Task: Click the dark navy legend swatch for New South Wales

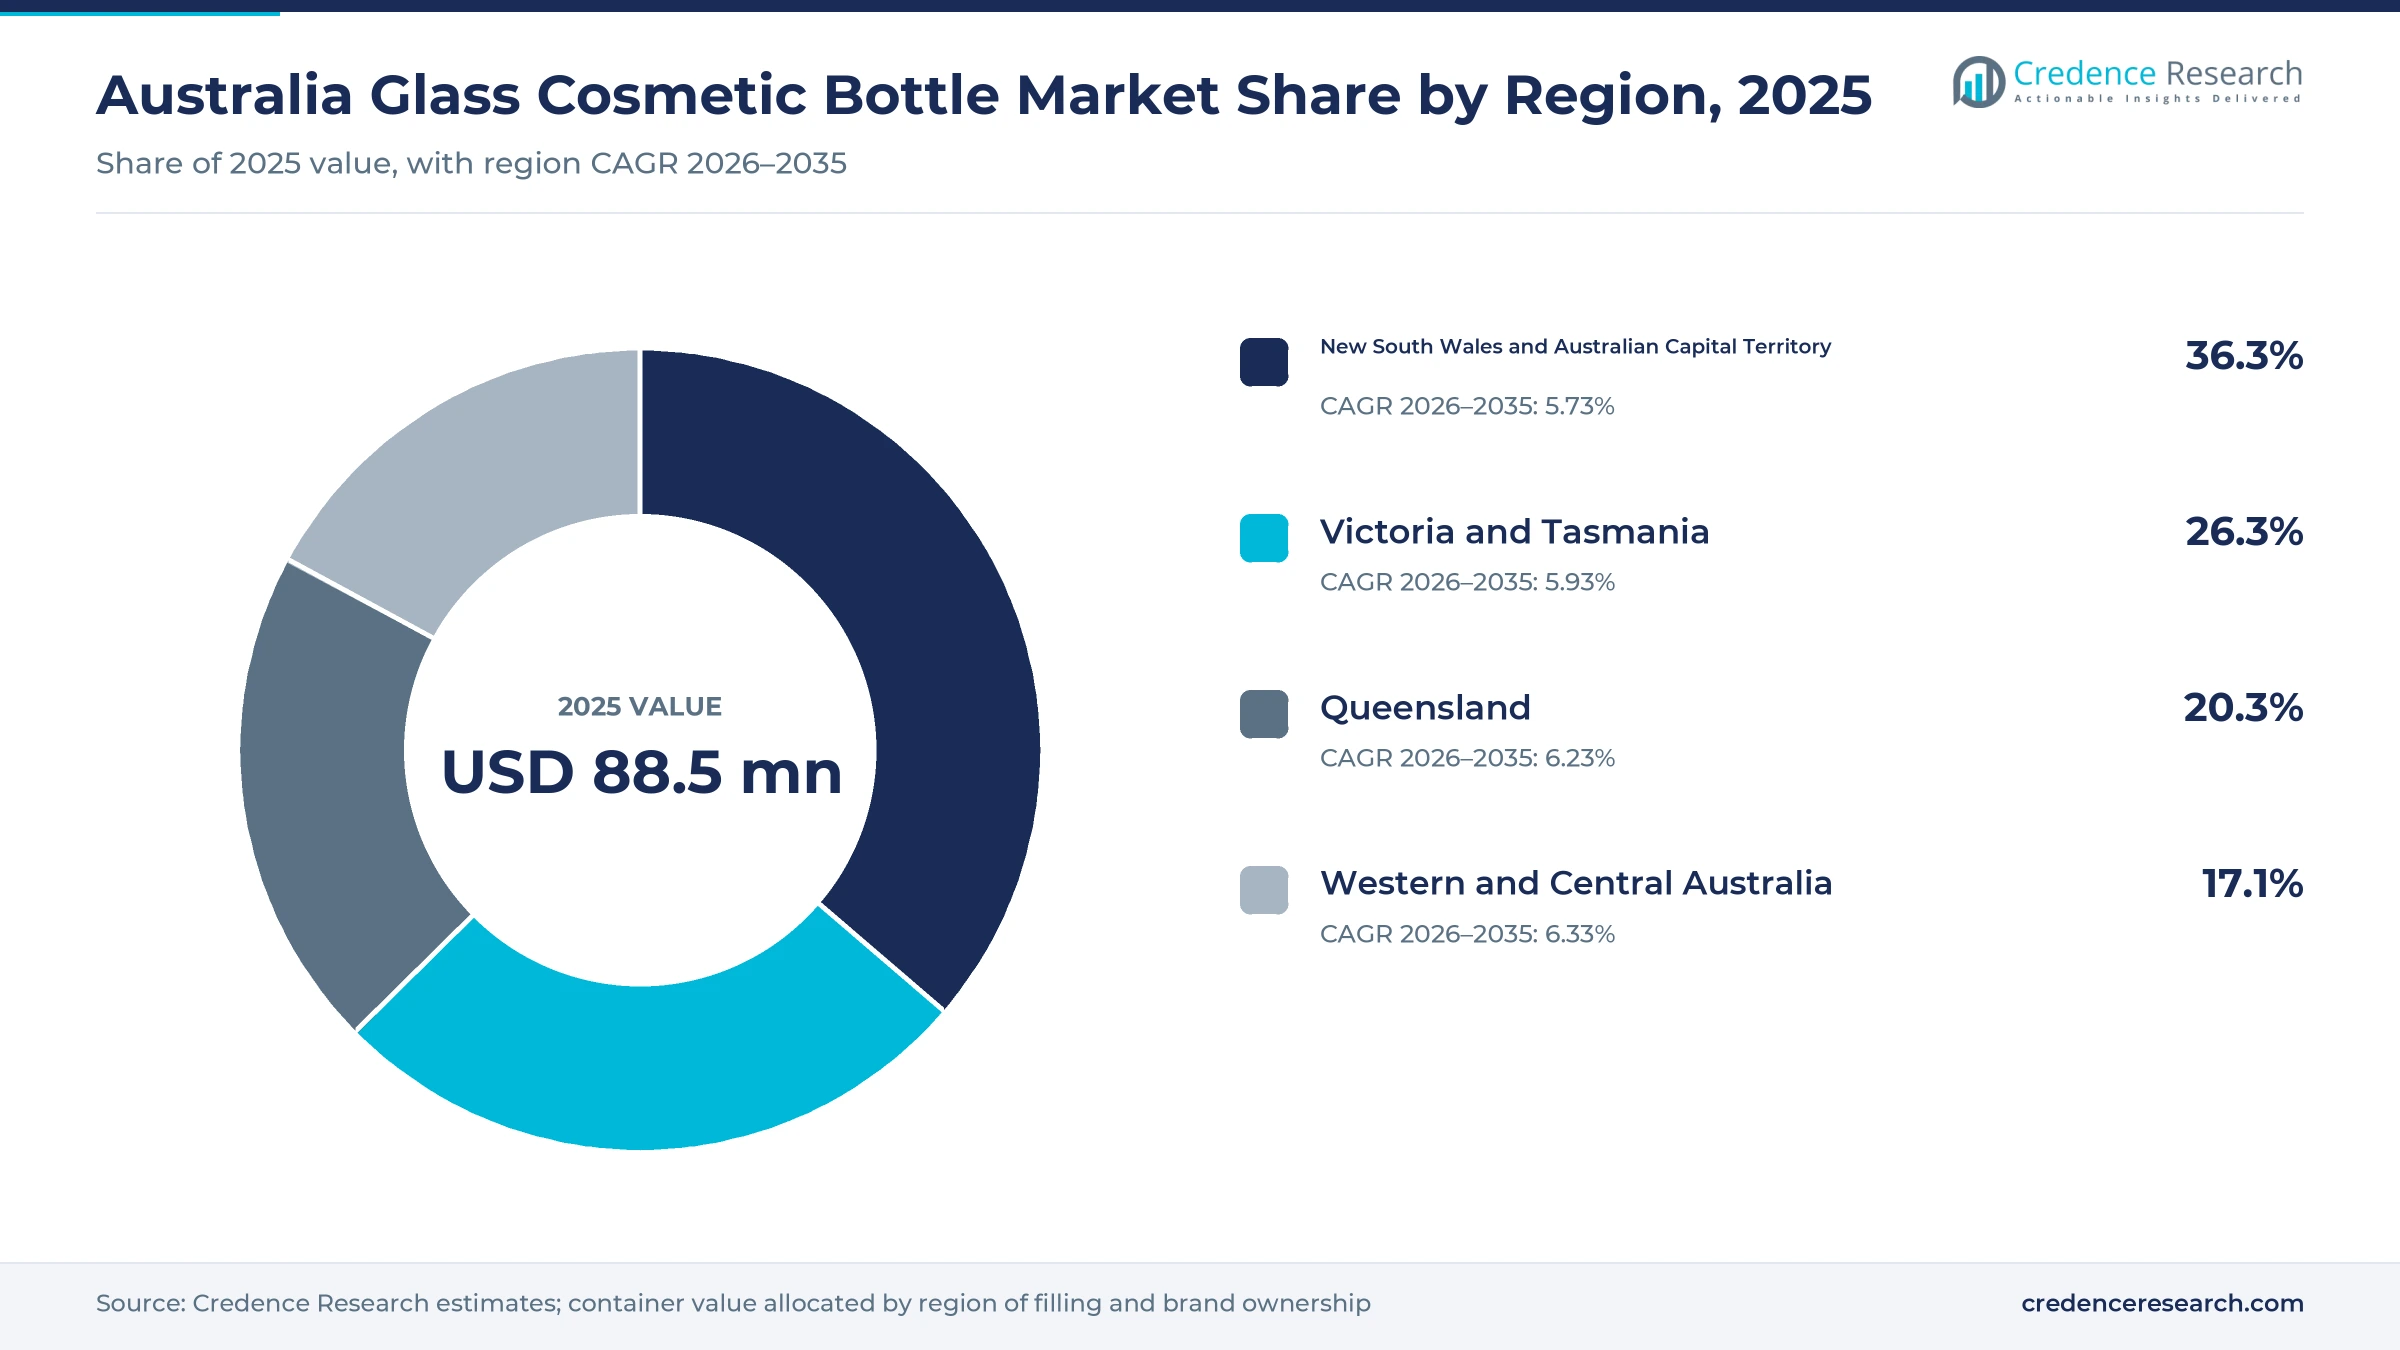Action: [x=1264, y=362]
